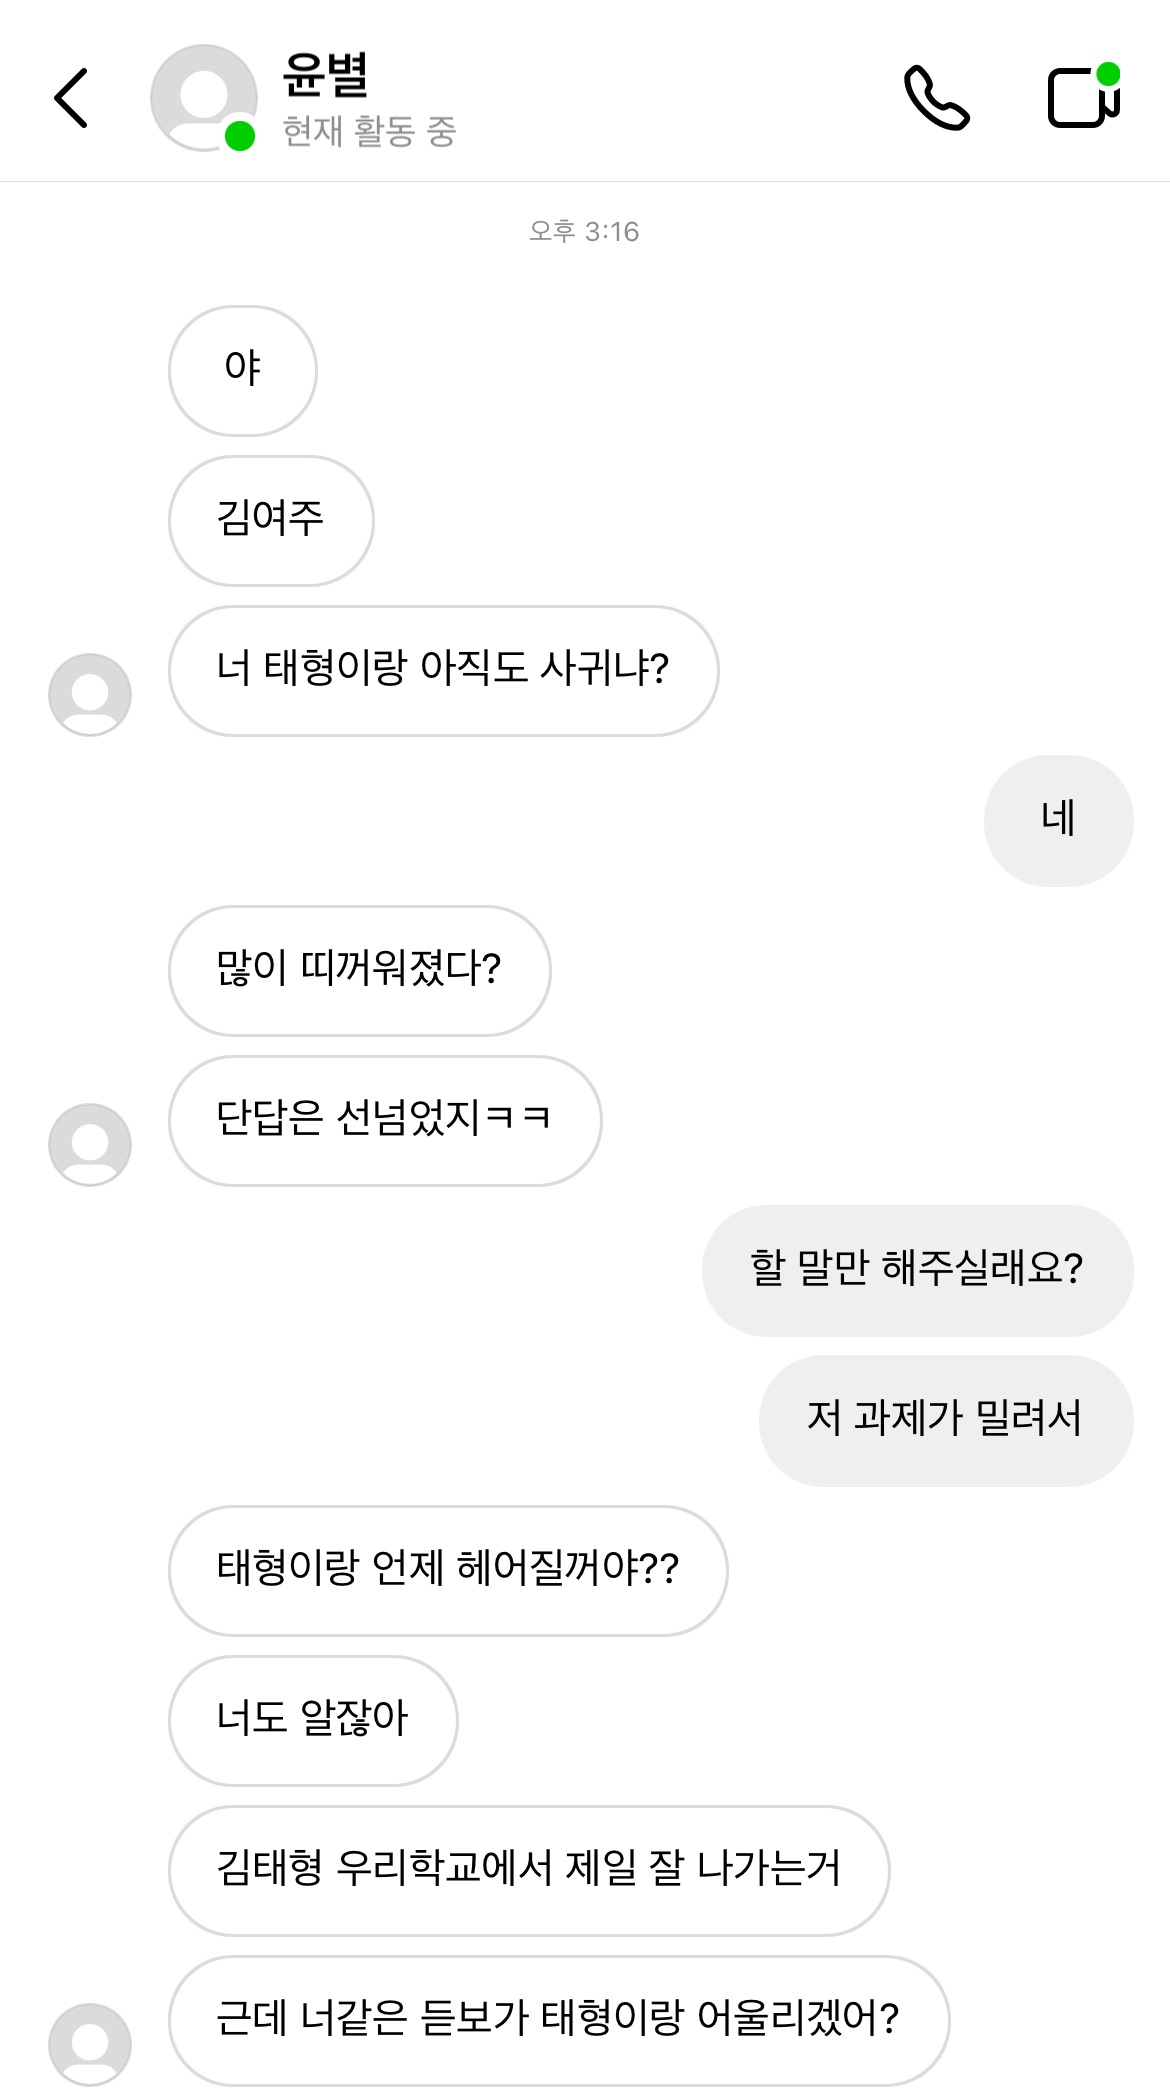Select the '저 과제가 밀려서' sent bubble
The width and height of the screenshot is (1170, 2095).
(945, 1420)
